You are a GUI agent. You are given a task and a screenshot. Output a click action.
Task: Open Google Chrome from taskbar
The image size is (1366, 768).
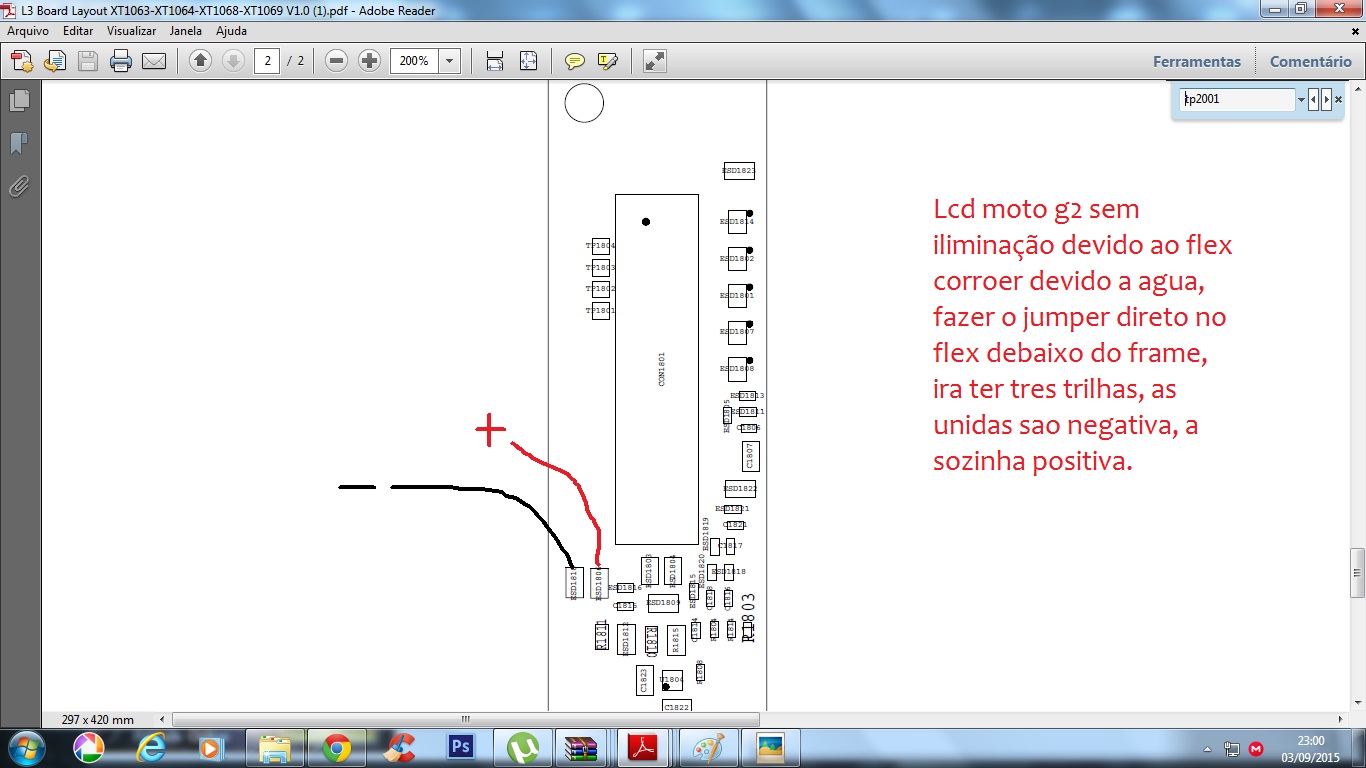pos(337,748)
